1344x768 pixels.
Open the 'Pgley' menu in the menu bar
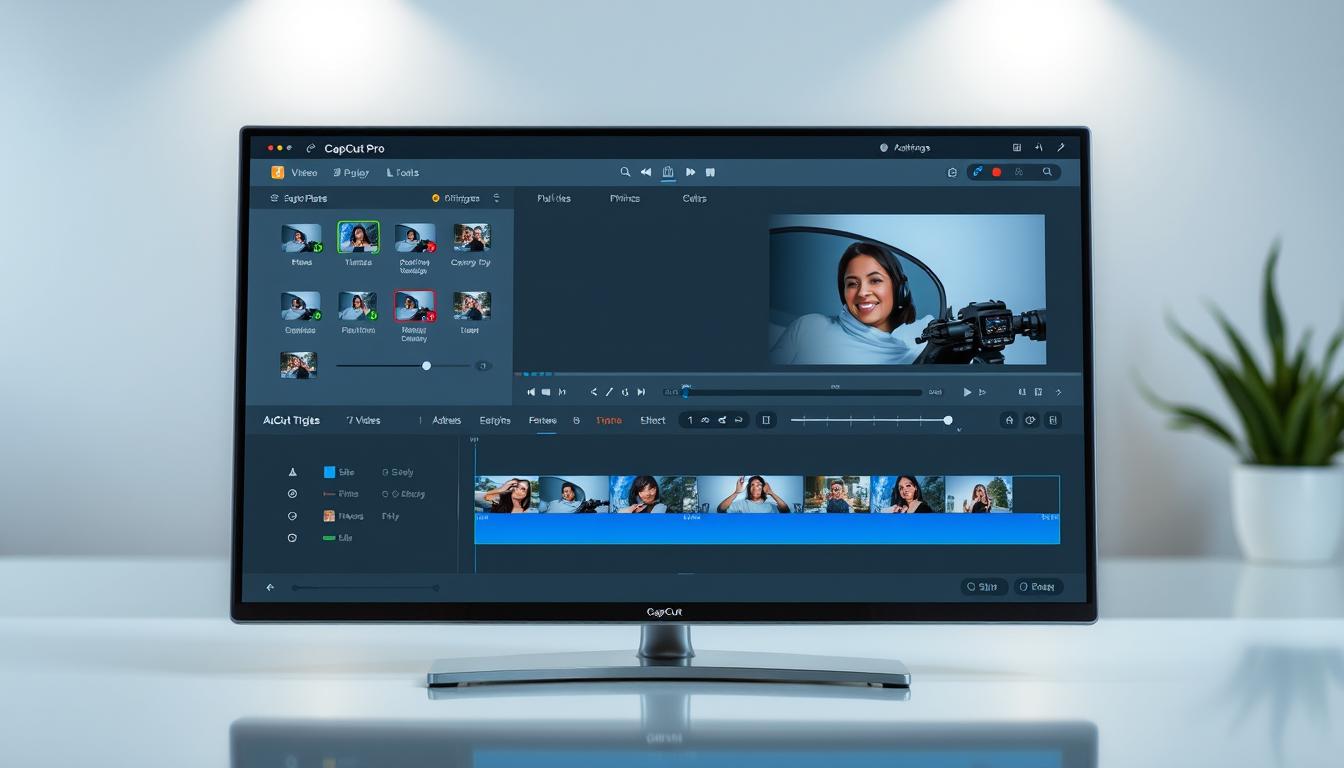click(x=351, y=173)
